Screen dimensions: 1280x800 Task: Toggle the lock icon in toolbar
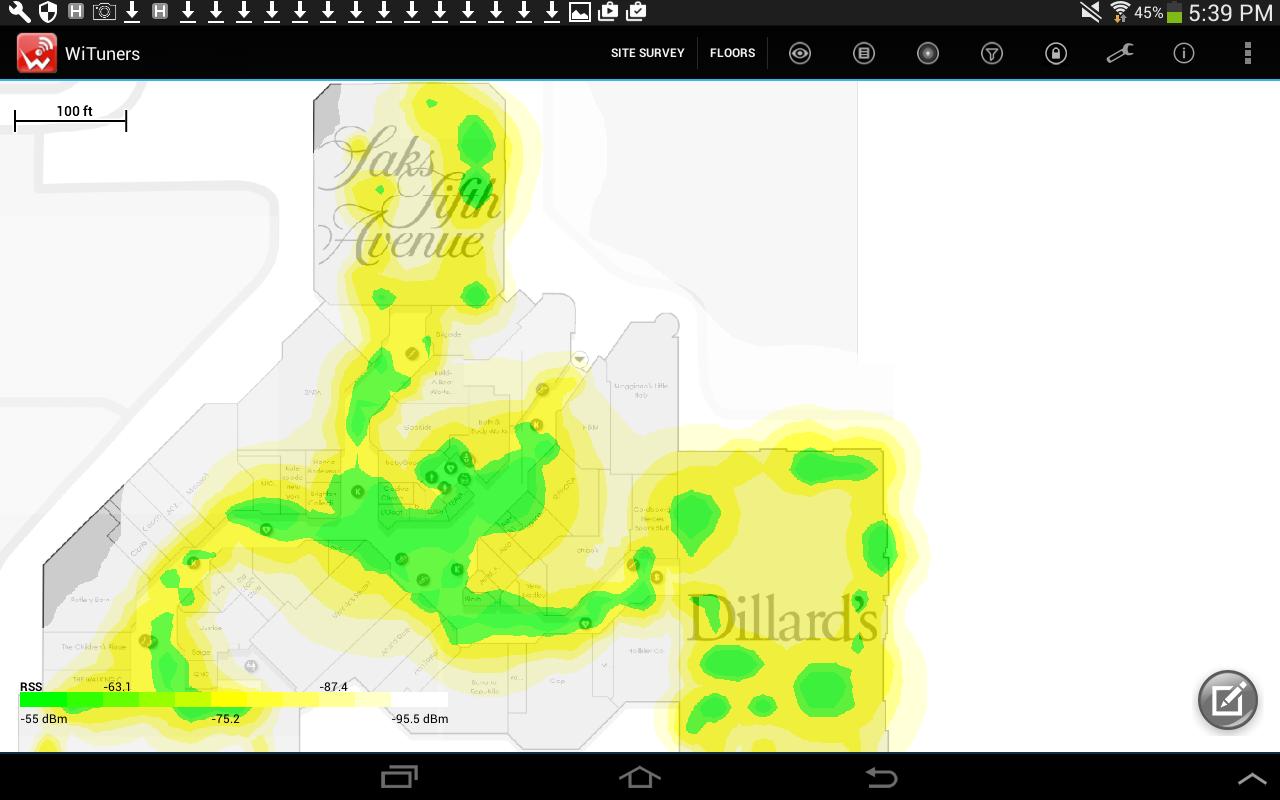(x=1056, y=53)
